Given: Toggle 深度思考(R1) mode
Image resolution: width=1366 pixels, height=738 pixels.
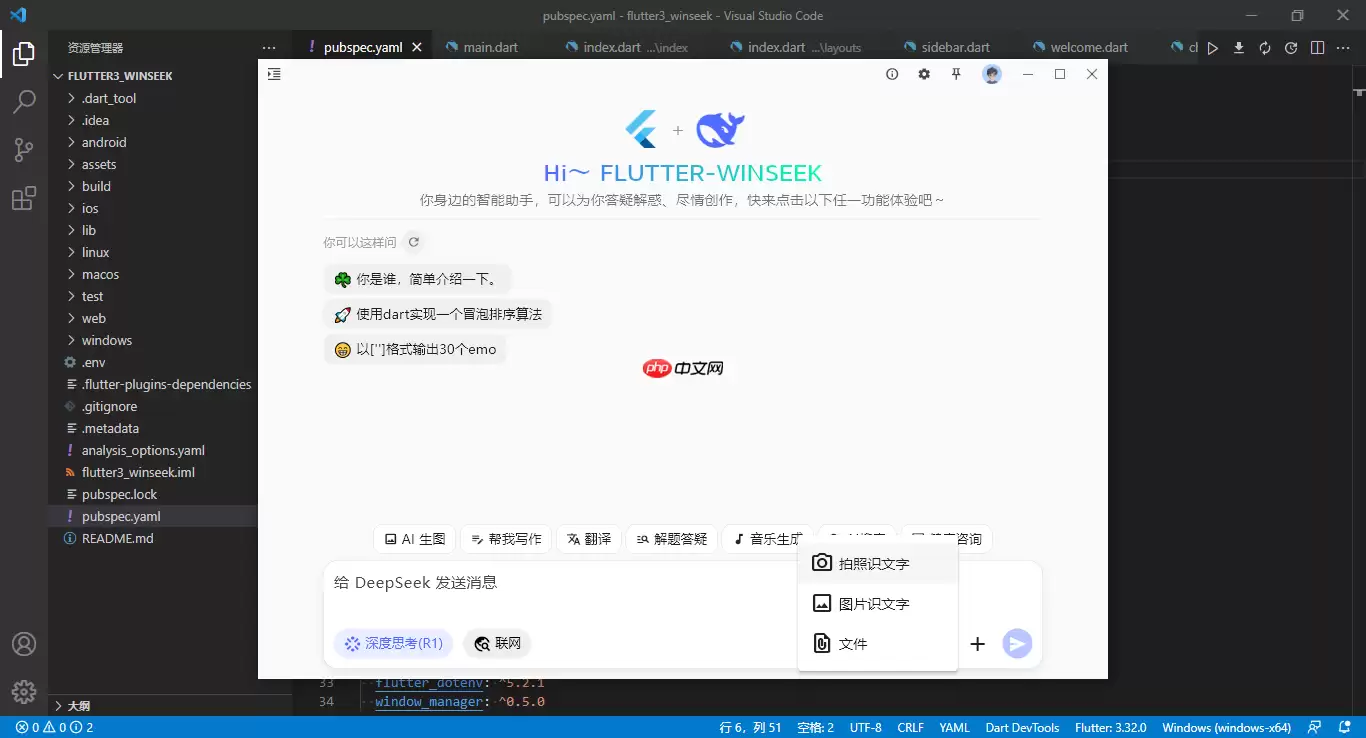Looking at the screenshot, I should click(393, 643).
